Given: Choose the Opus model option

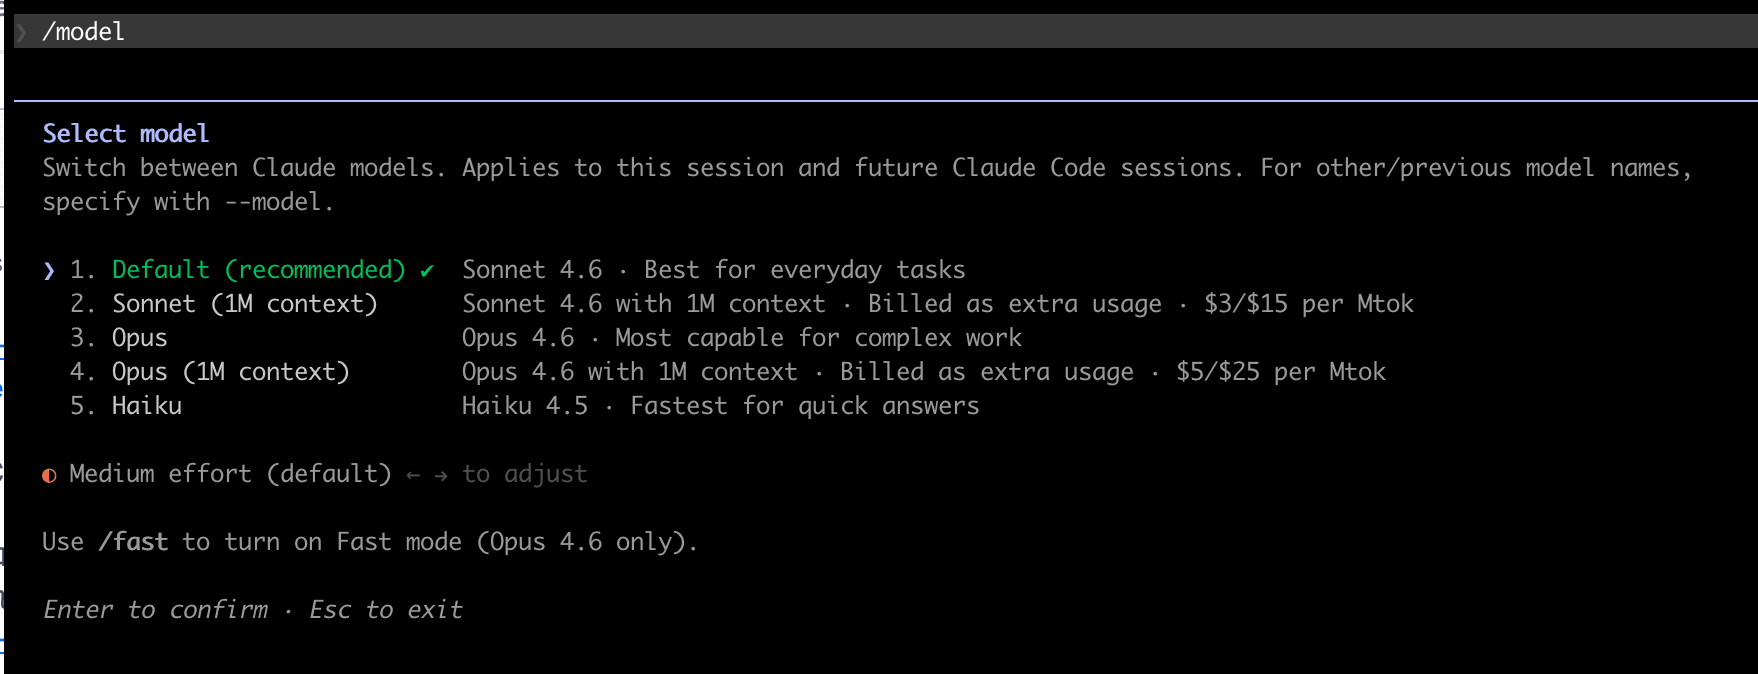Looking at the screenshot, I should tap(139, 338).
